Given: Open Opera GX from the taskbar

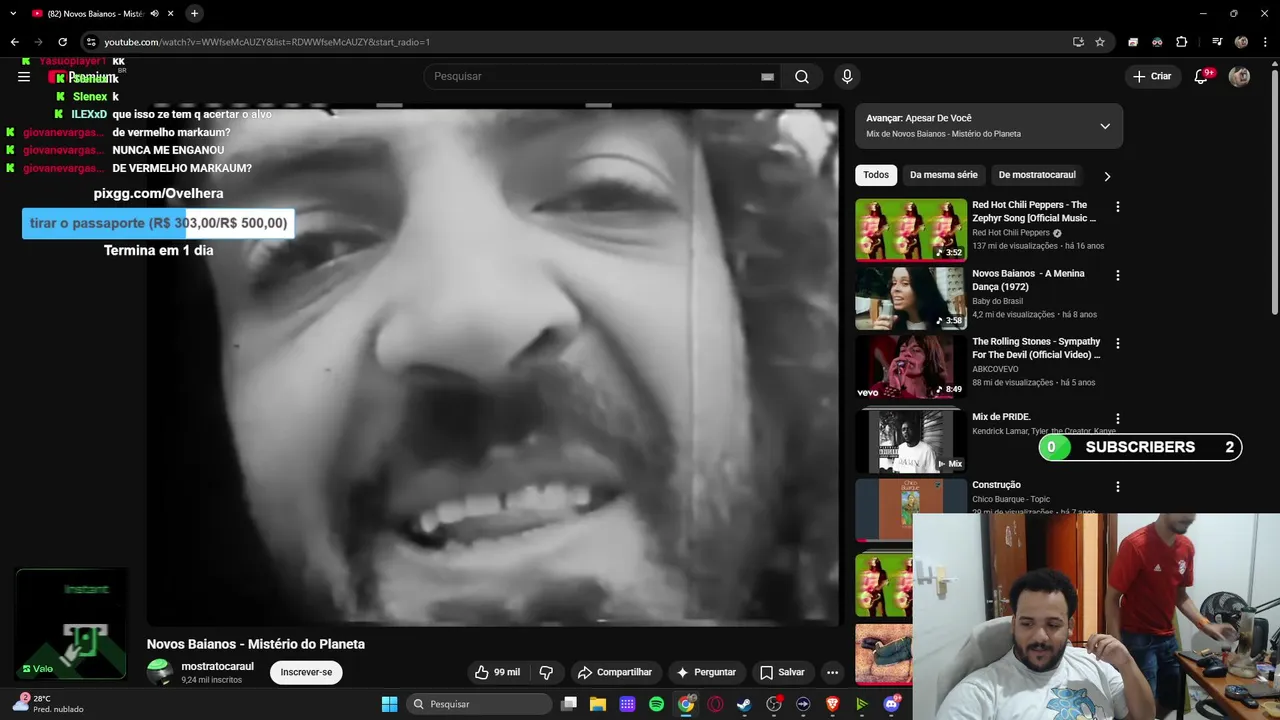Looking at the screenshot, I should pos(715,704).
